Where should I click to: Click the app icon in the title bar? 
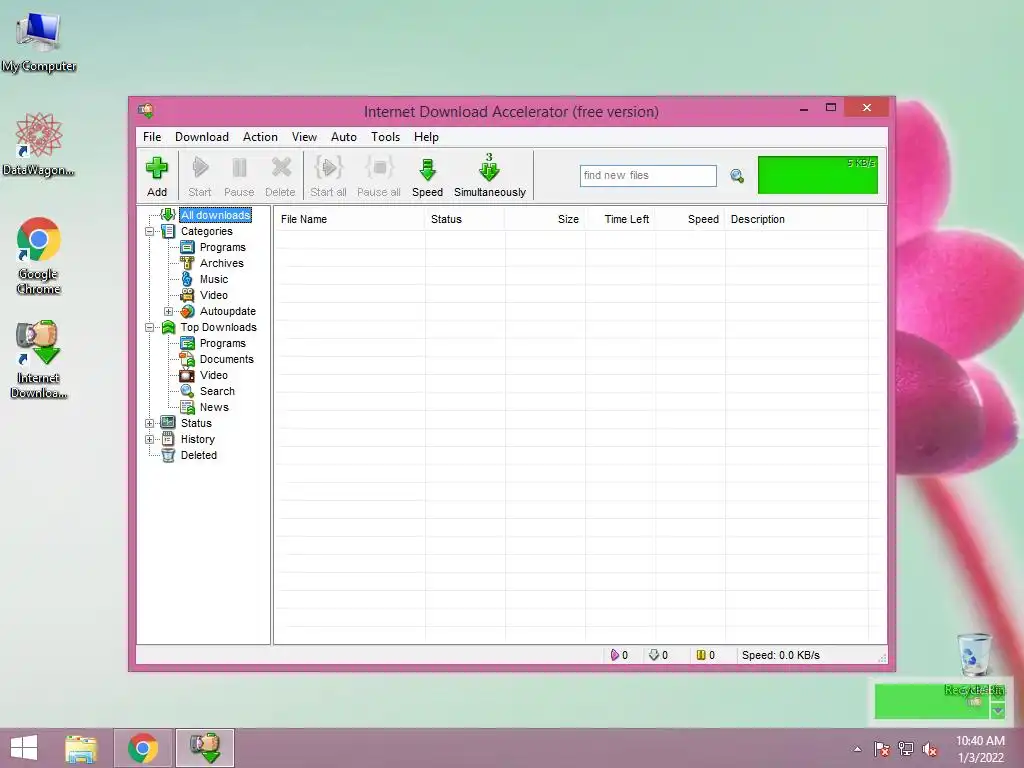pos(146,110)
